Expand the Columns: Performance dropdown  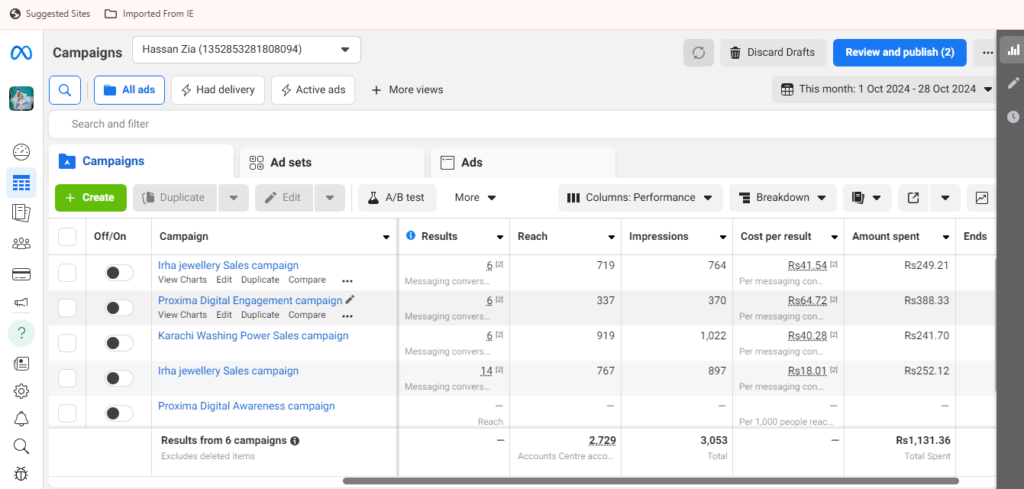(x=640, y=198)
